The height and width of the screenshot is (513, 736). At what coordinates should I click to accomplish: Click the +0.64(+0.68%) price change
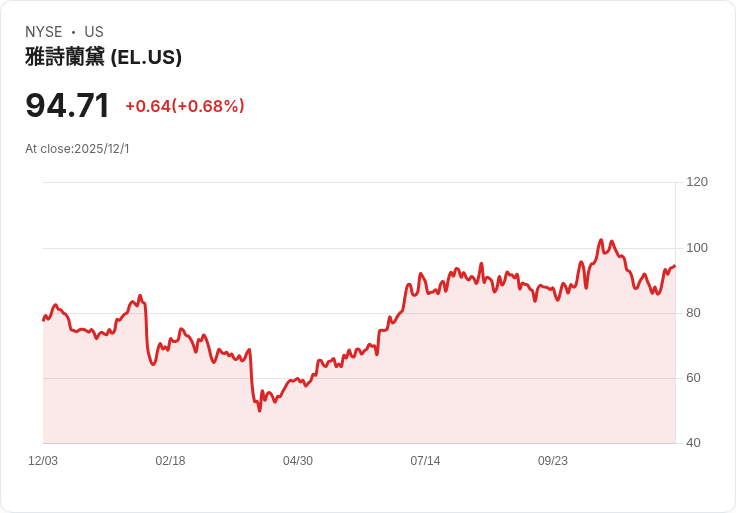(185, 106)
